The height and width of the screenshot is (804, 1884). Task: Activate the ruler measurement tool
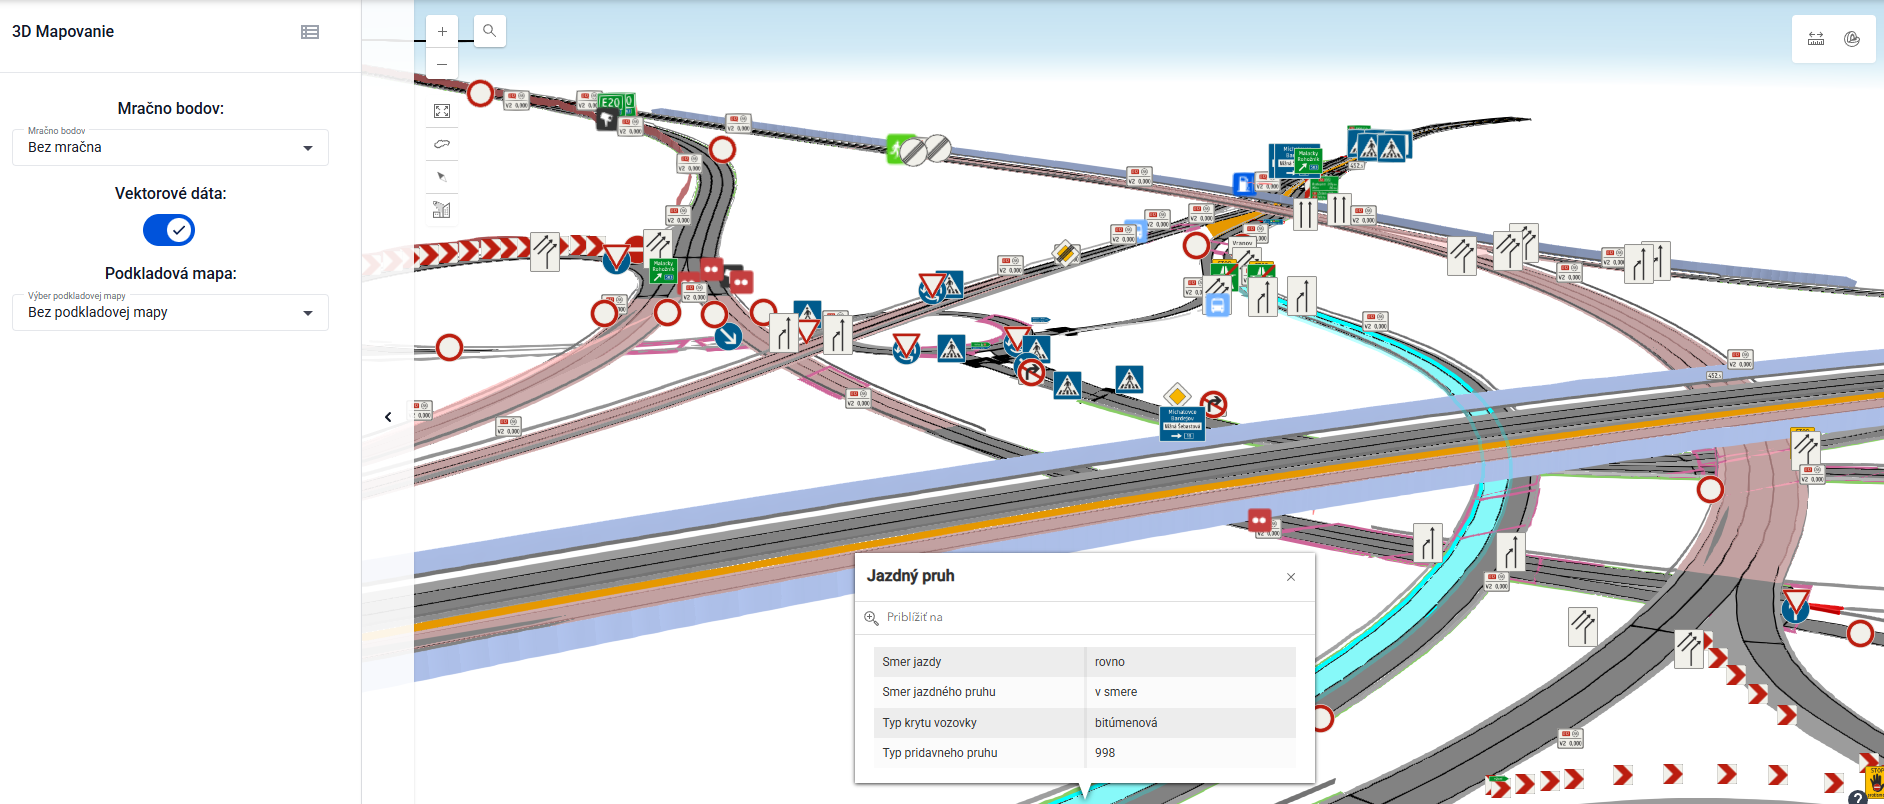(x=1816, y=39)
